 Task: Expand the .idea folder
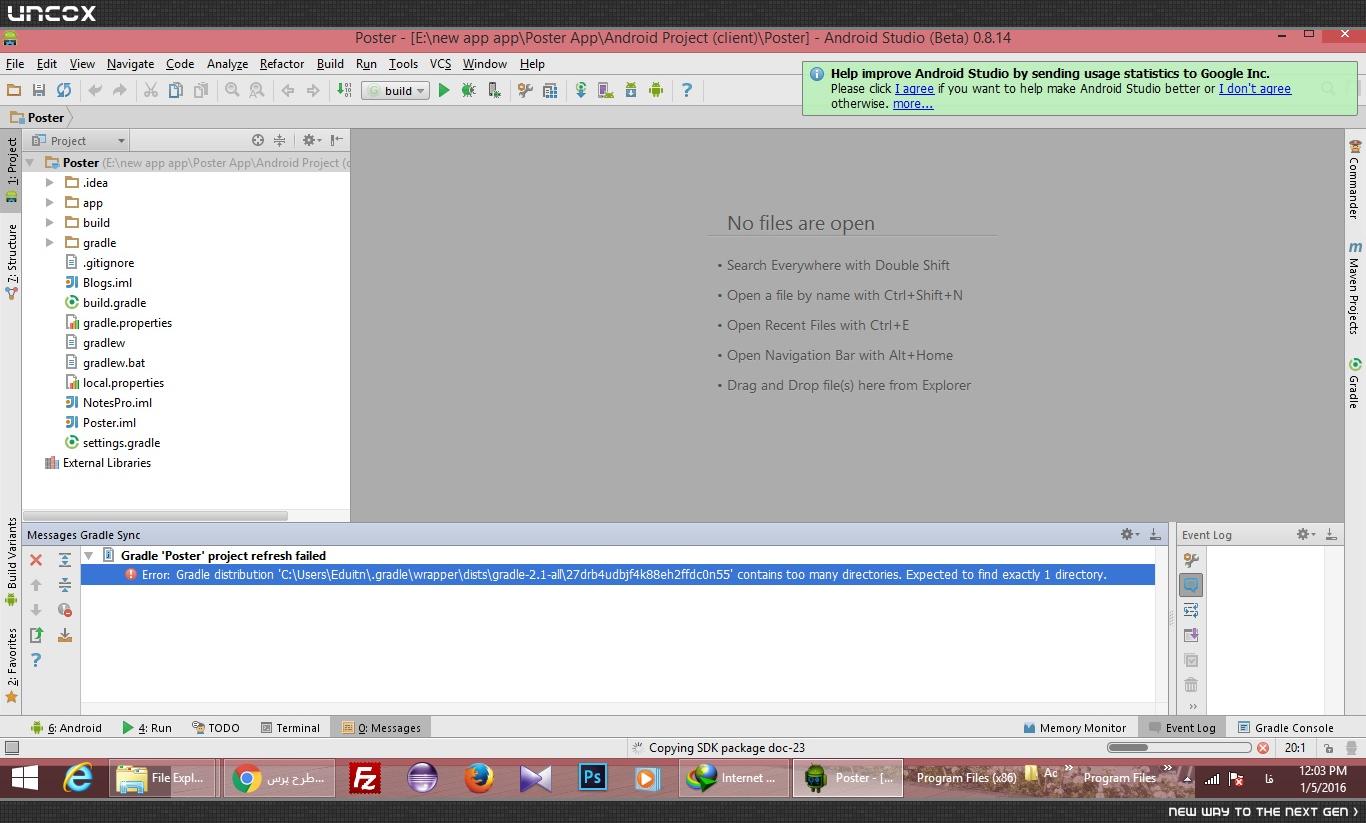click(x=50, y=183)
